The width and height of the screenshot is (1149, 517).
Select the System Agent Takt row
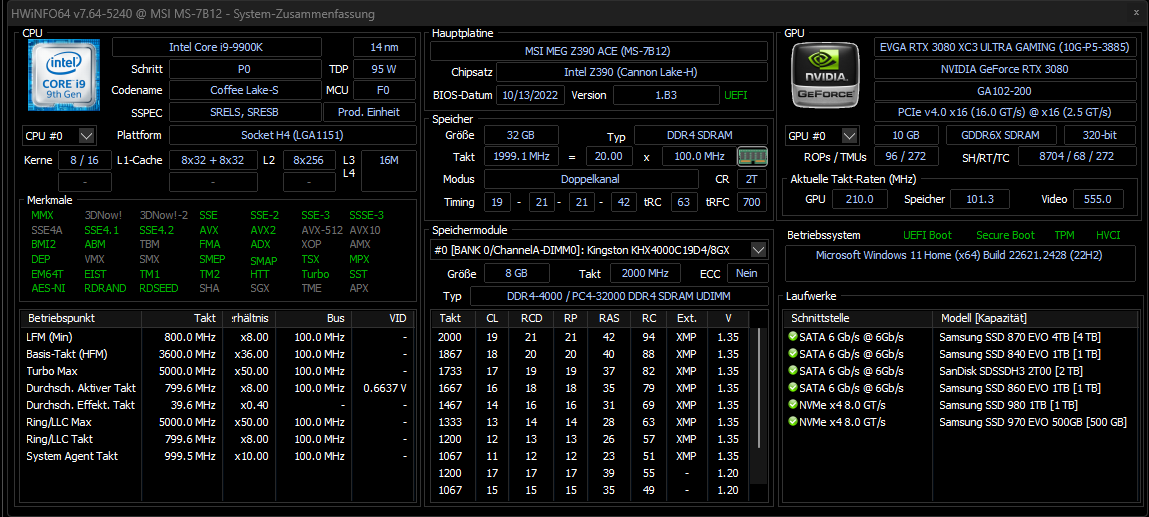[x=218, y=455]
